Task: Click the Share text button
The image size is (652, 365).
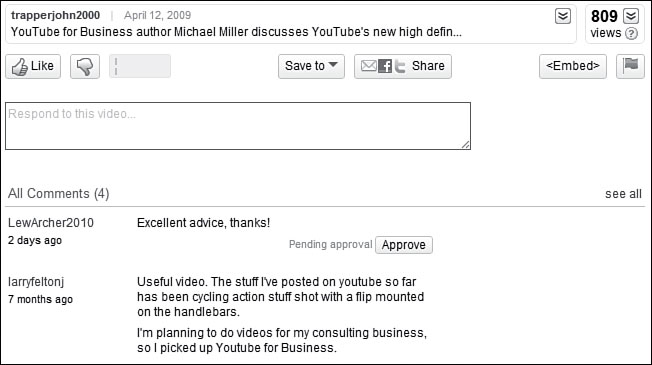Action: click(428, 66)
